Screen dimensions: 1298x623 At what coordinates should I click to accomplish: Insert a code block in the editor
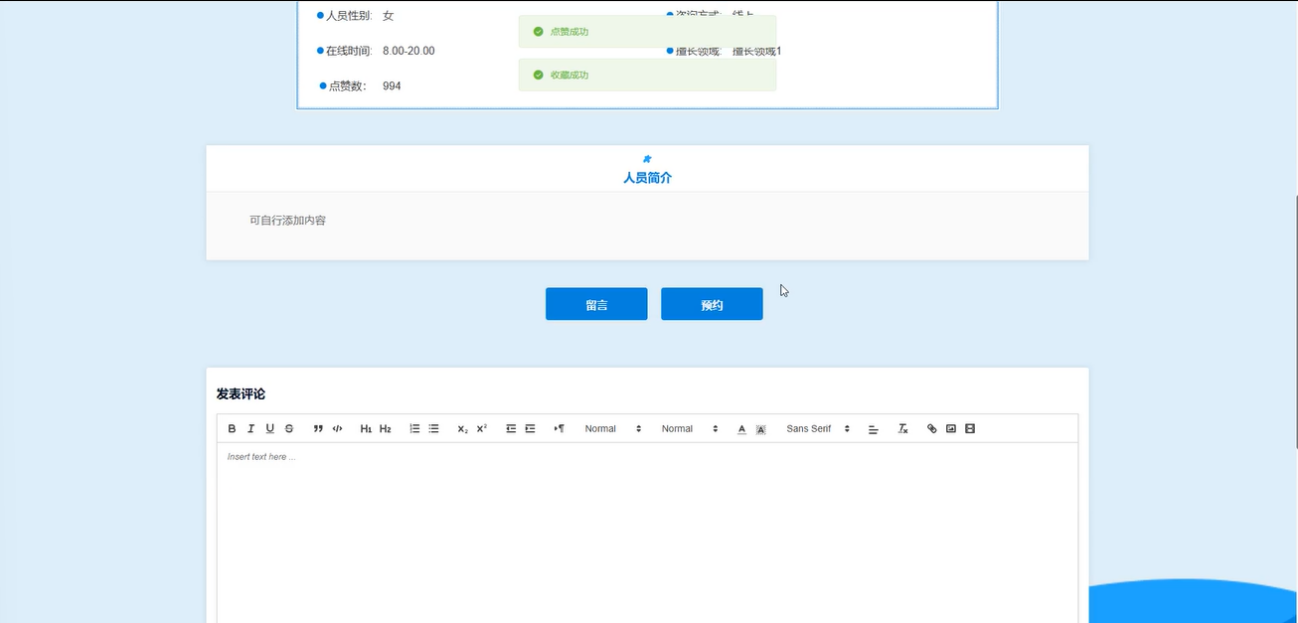337,429
